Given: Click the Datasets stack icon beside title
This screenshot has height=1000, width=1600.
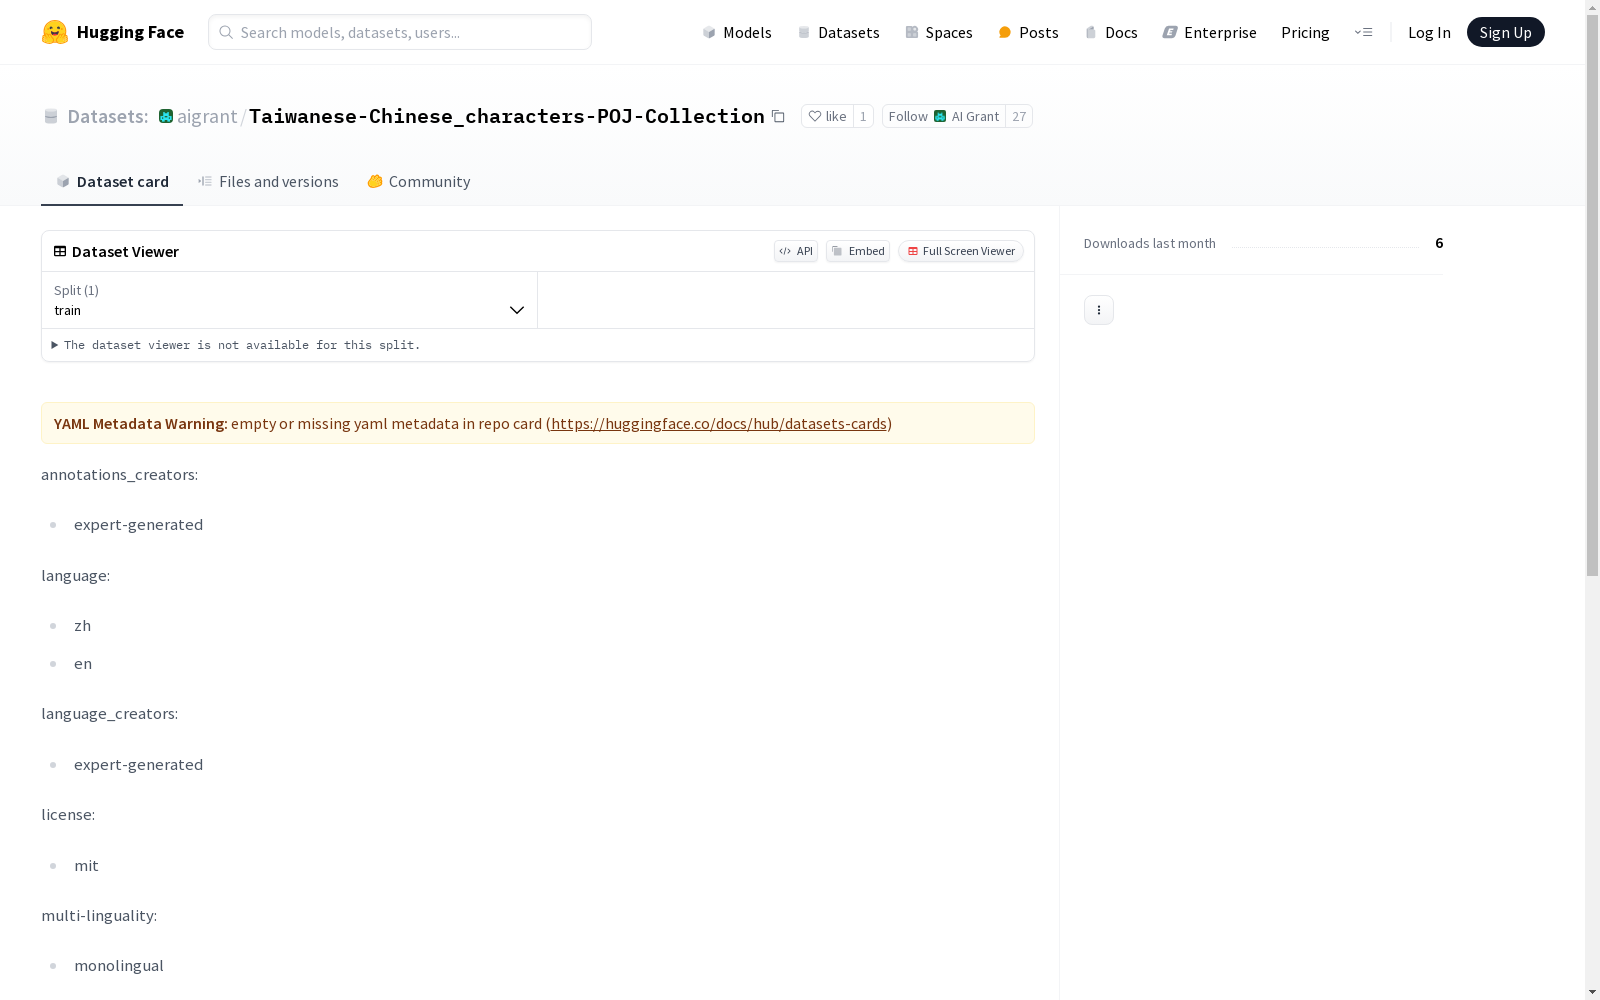Looking at the screenshot, I should (51, 116).
